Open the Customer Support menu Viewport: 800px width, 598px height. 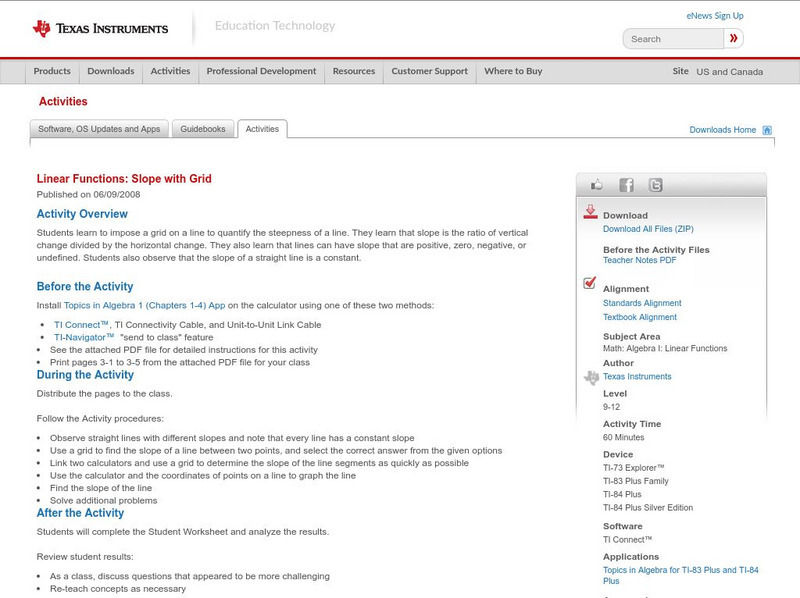[430, 71]
